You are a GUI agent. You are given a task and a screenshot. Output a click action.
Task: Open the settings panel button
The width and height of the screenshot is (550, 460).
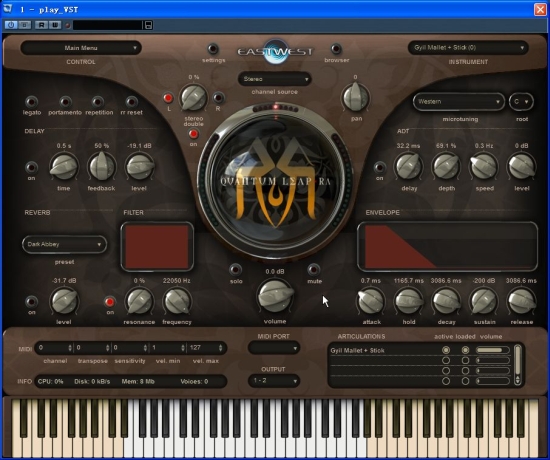tap(213, 49)
